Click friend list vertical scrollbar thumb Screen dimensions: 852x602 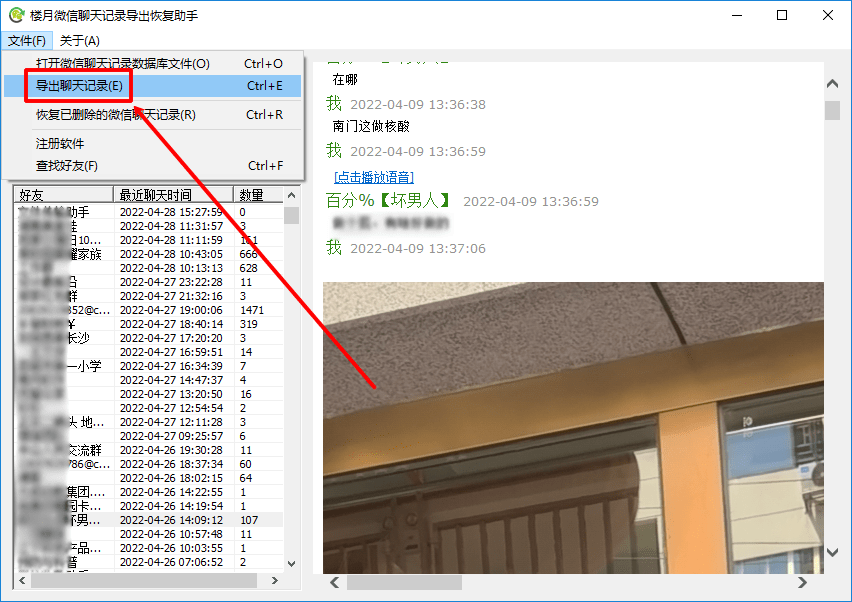291,215
